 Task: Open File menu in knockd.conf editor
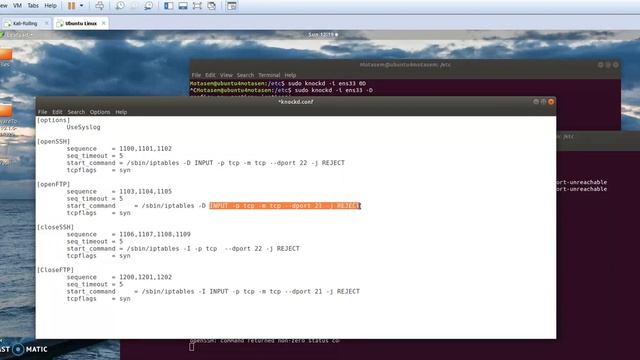[x=42, y=112]
